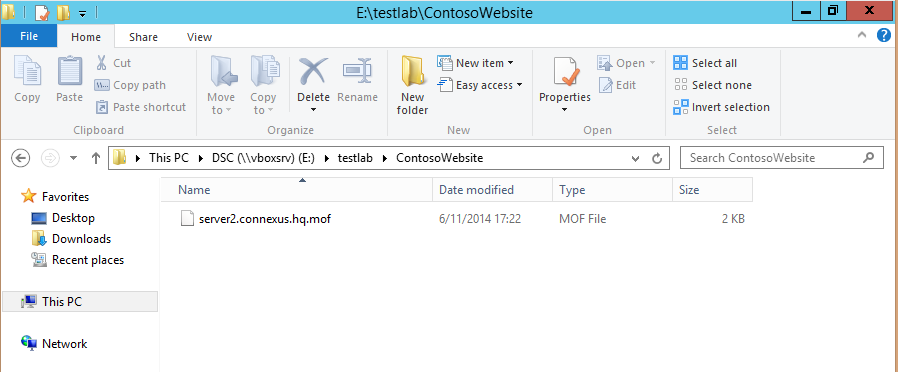This screenshot has width=898, height=372.
Task: Create a New folder
Action: tap(412, 86)
